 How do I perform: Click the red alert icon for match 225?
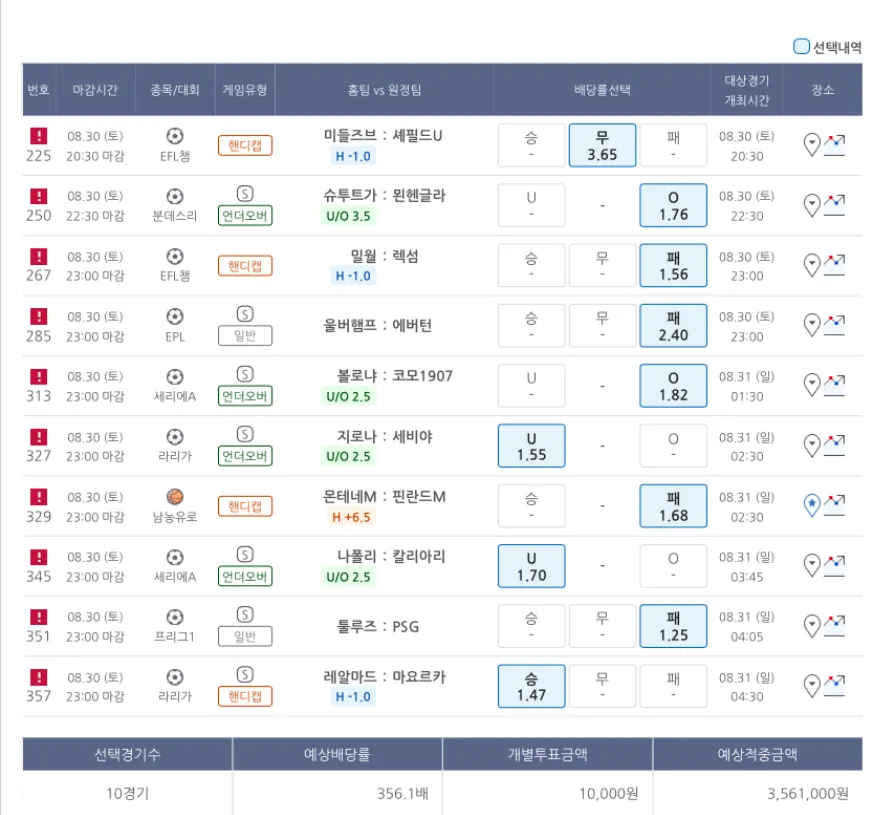(x=38, y=136)
